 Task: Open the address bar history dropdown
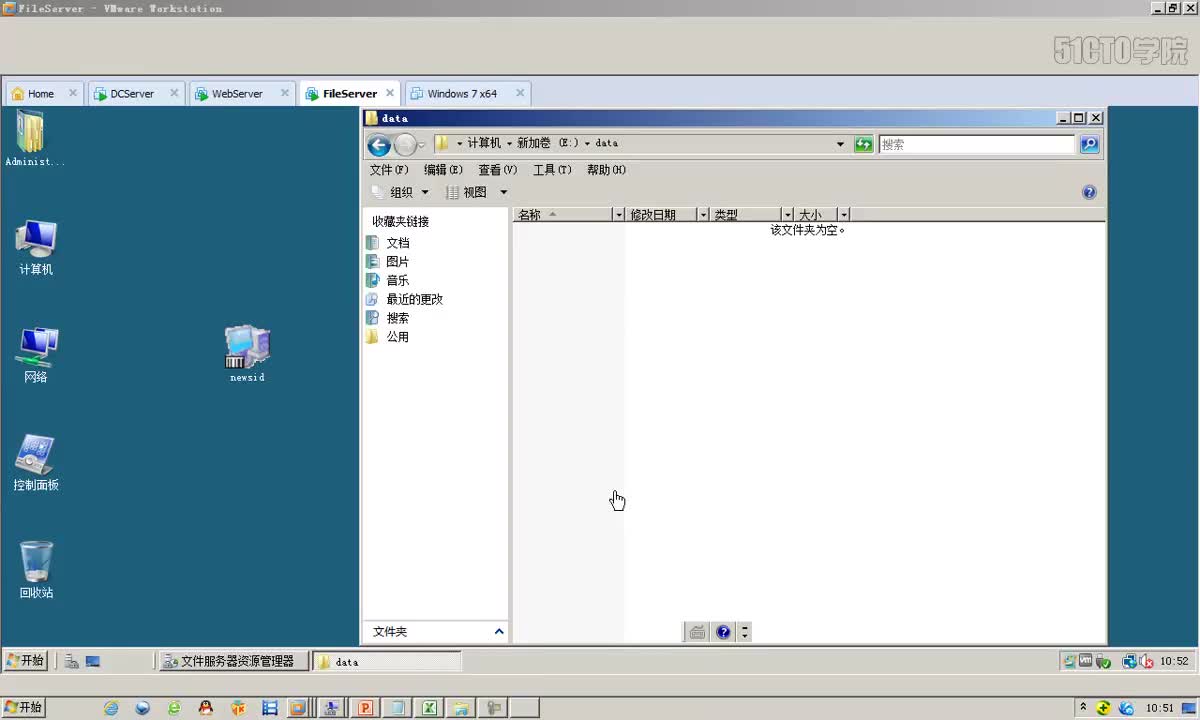840,144
